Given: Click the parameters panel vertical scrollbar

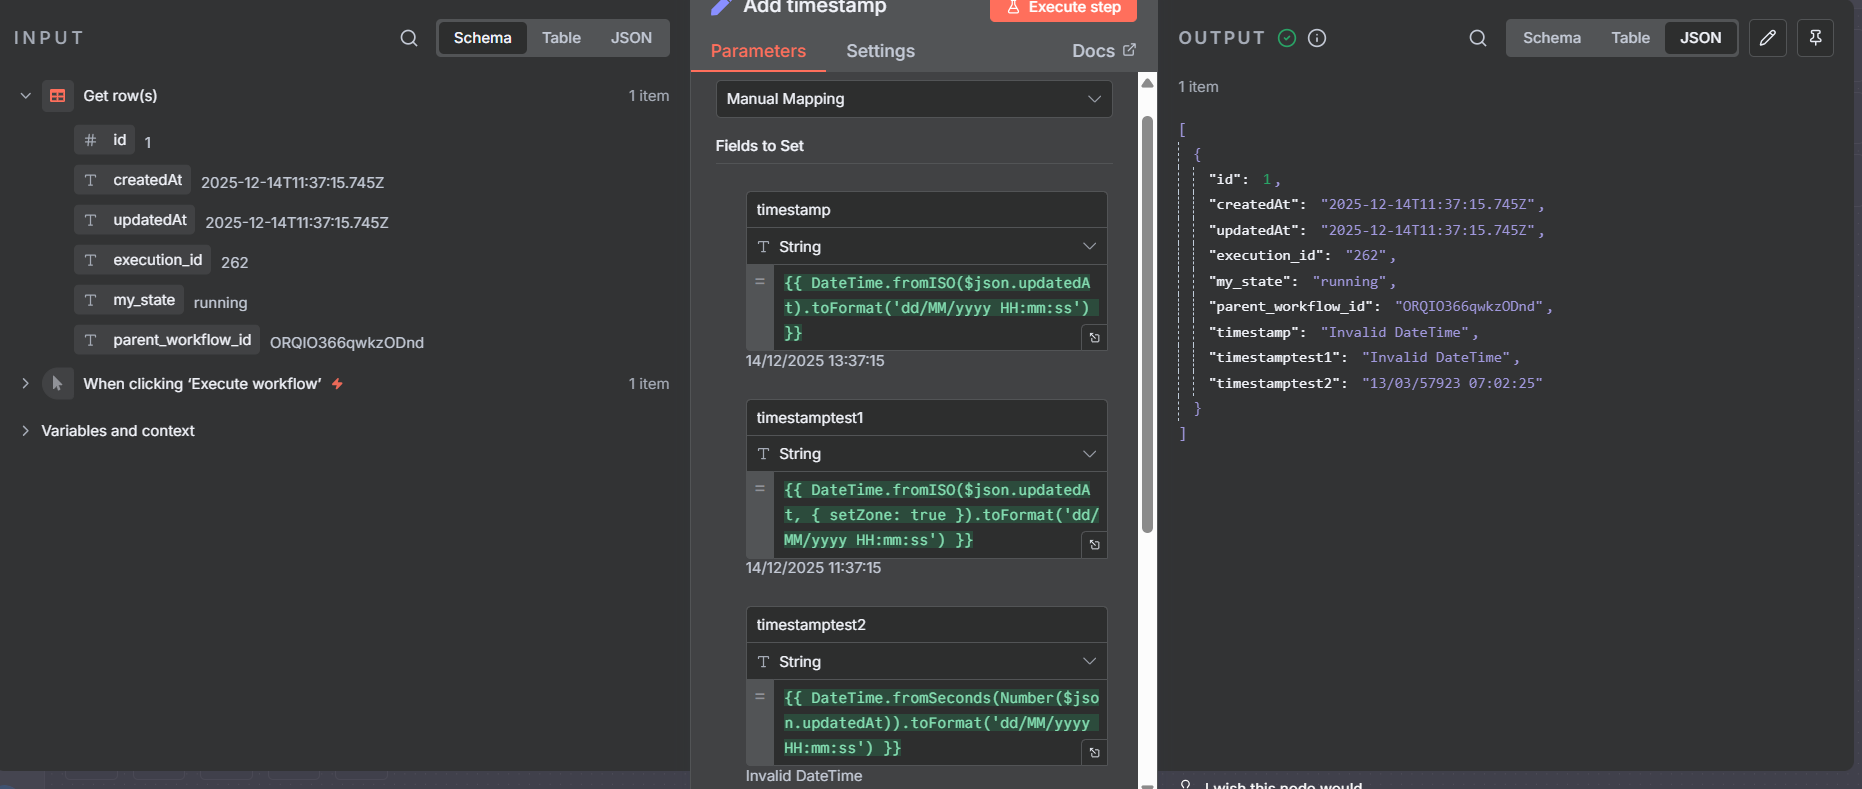Looking at the screenshot, I should tap(1147, 325).
